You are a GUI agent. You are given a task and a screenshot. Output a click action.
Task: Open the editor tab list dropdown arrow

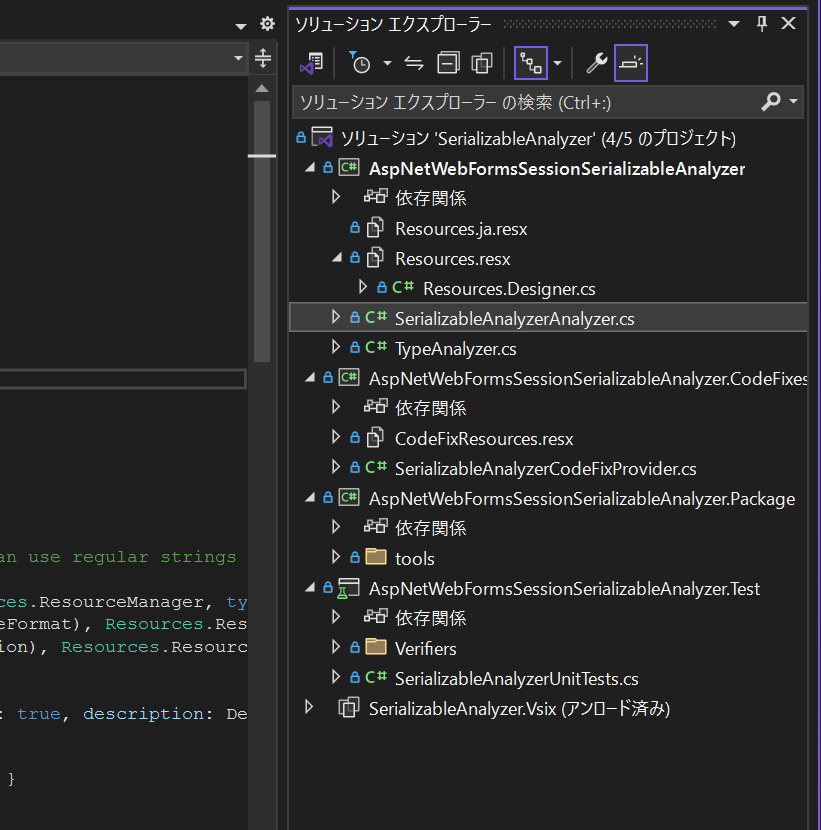point(241,25)
